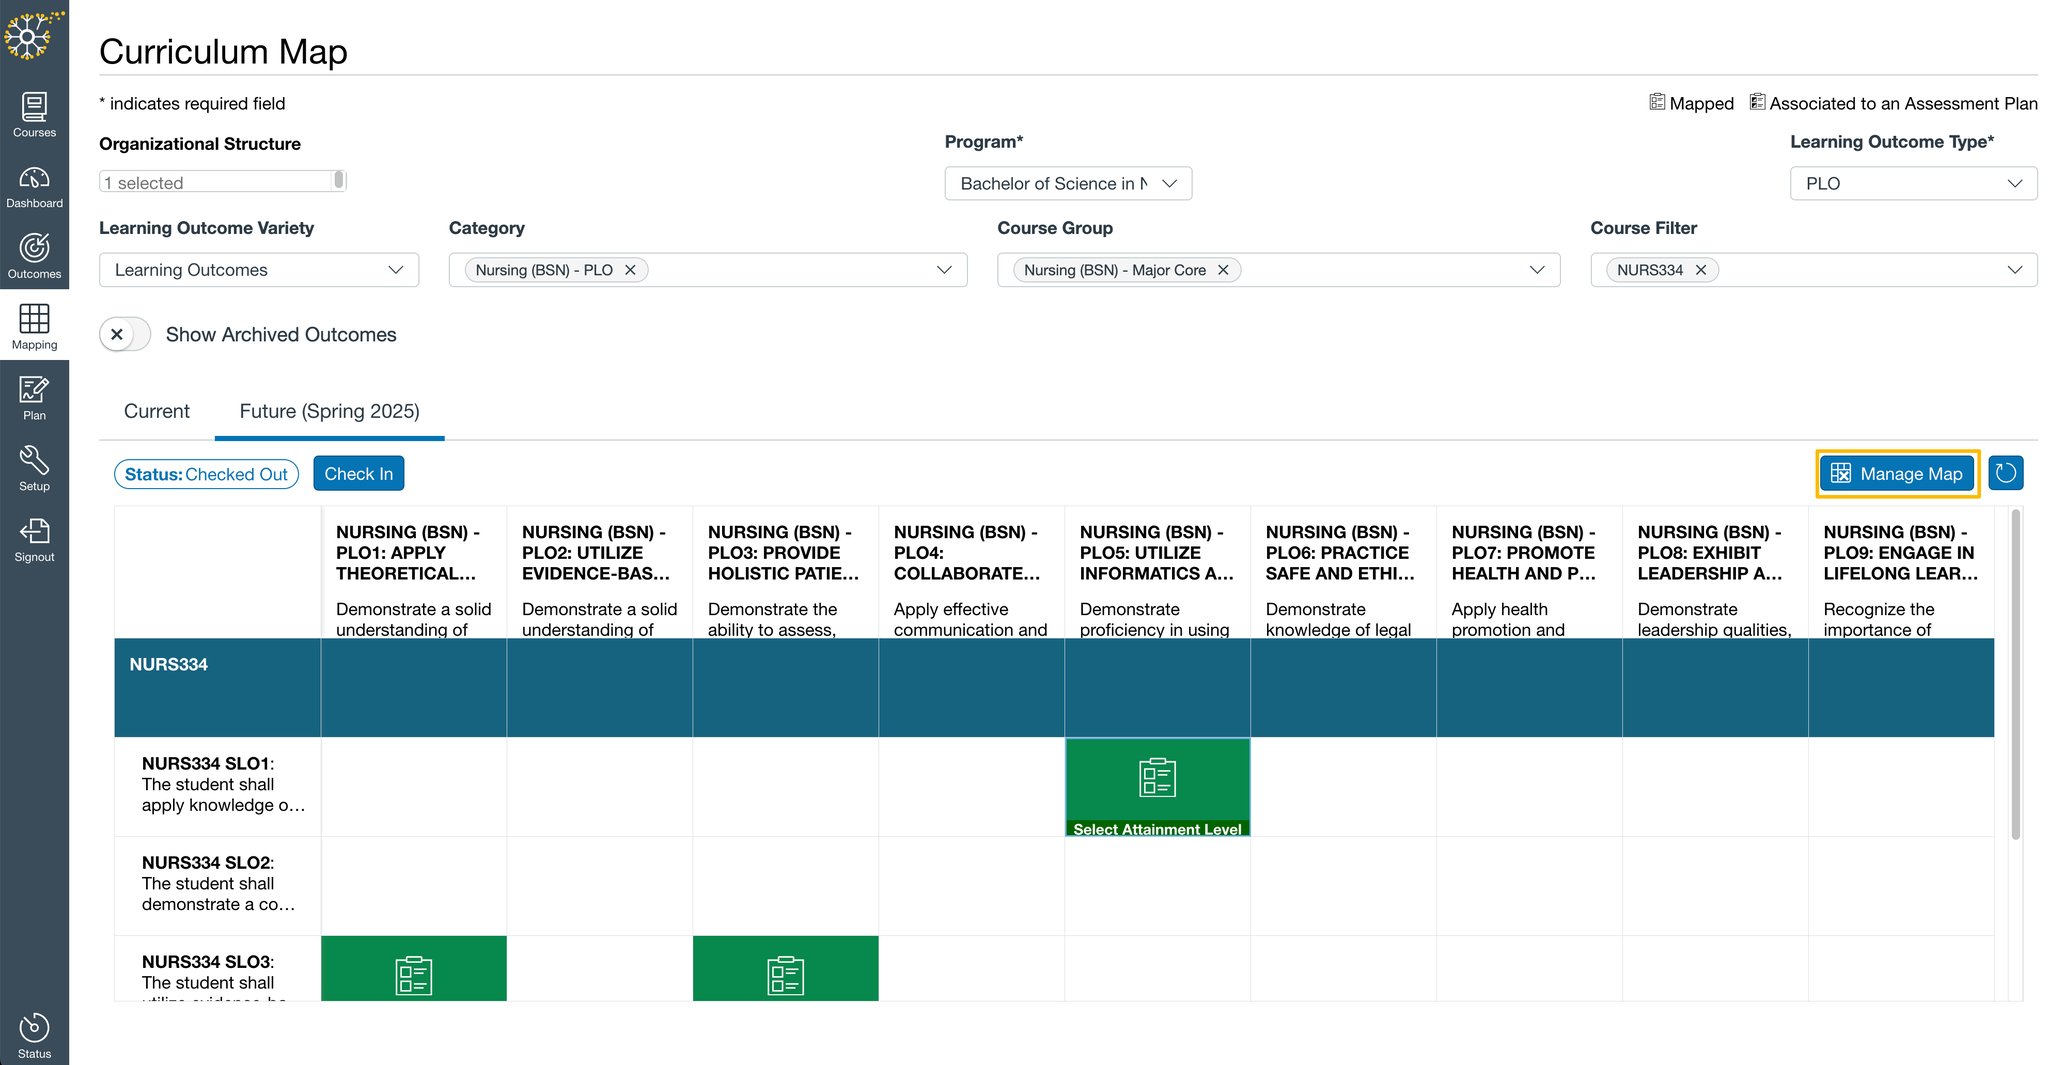Viewport: 2064px width, 1065px height.
Task: Open the Program dropdown
Action: (1067, 183)
